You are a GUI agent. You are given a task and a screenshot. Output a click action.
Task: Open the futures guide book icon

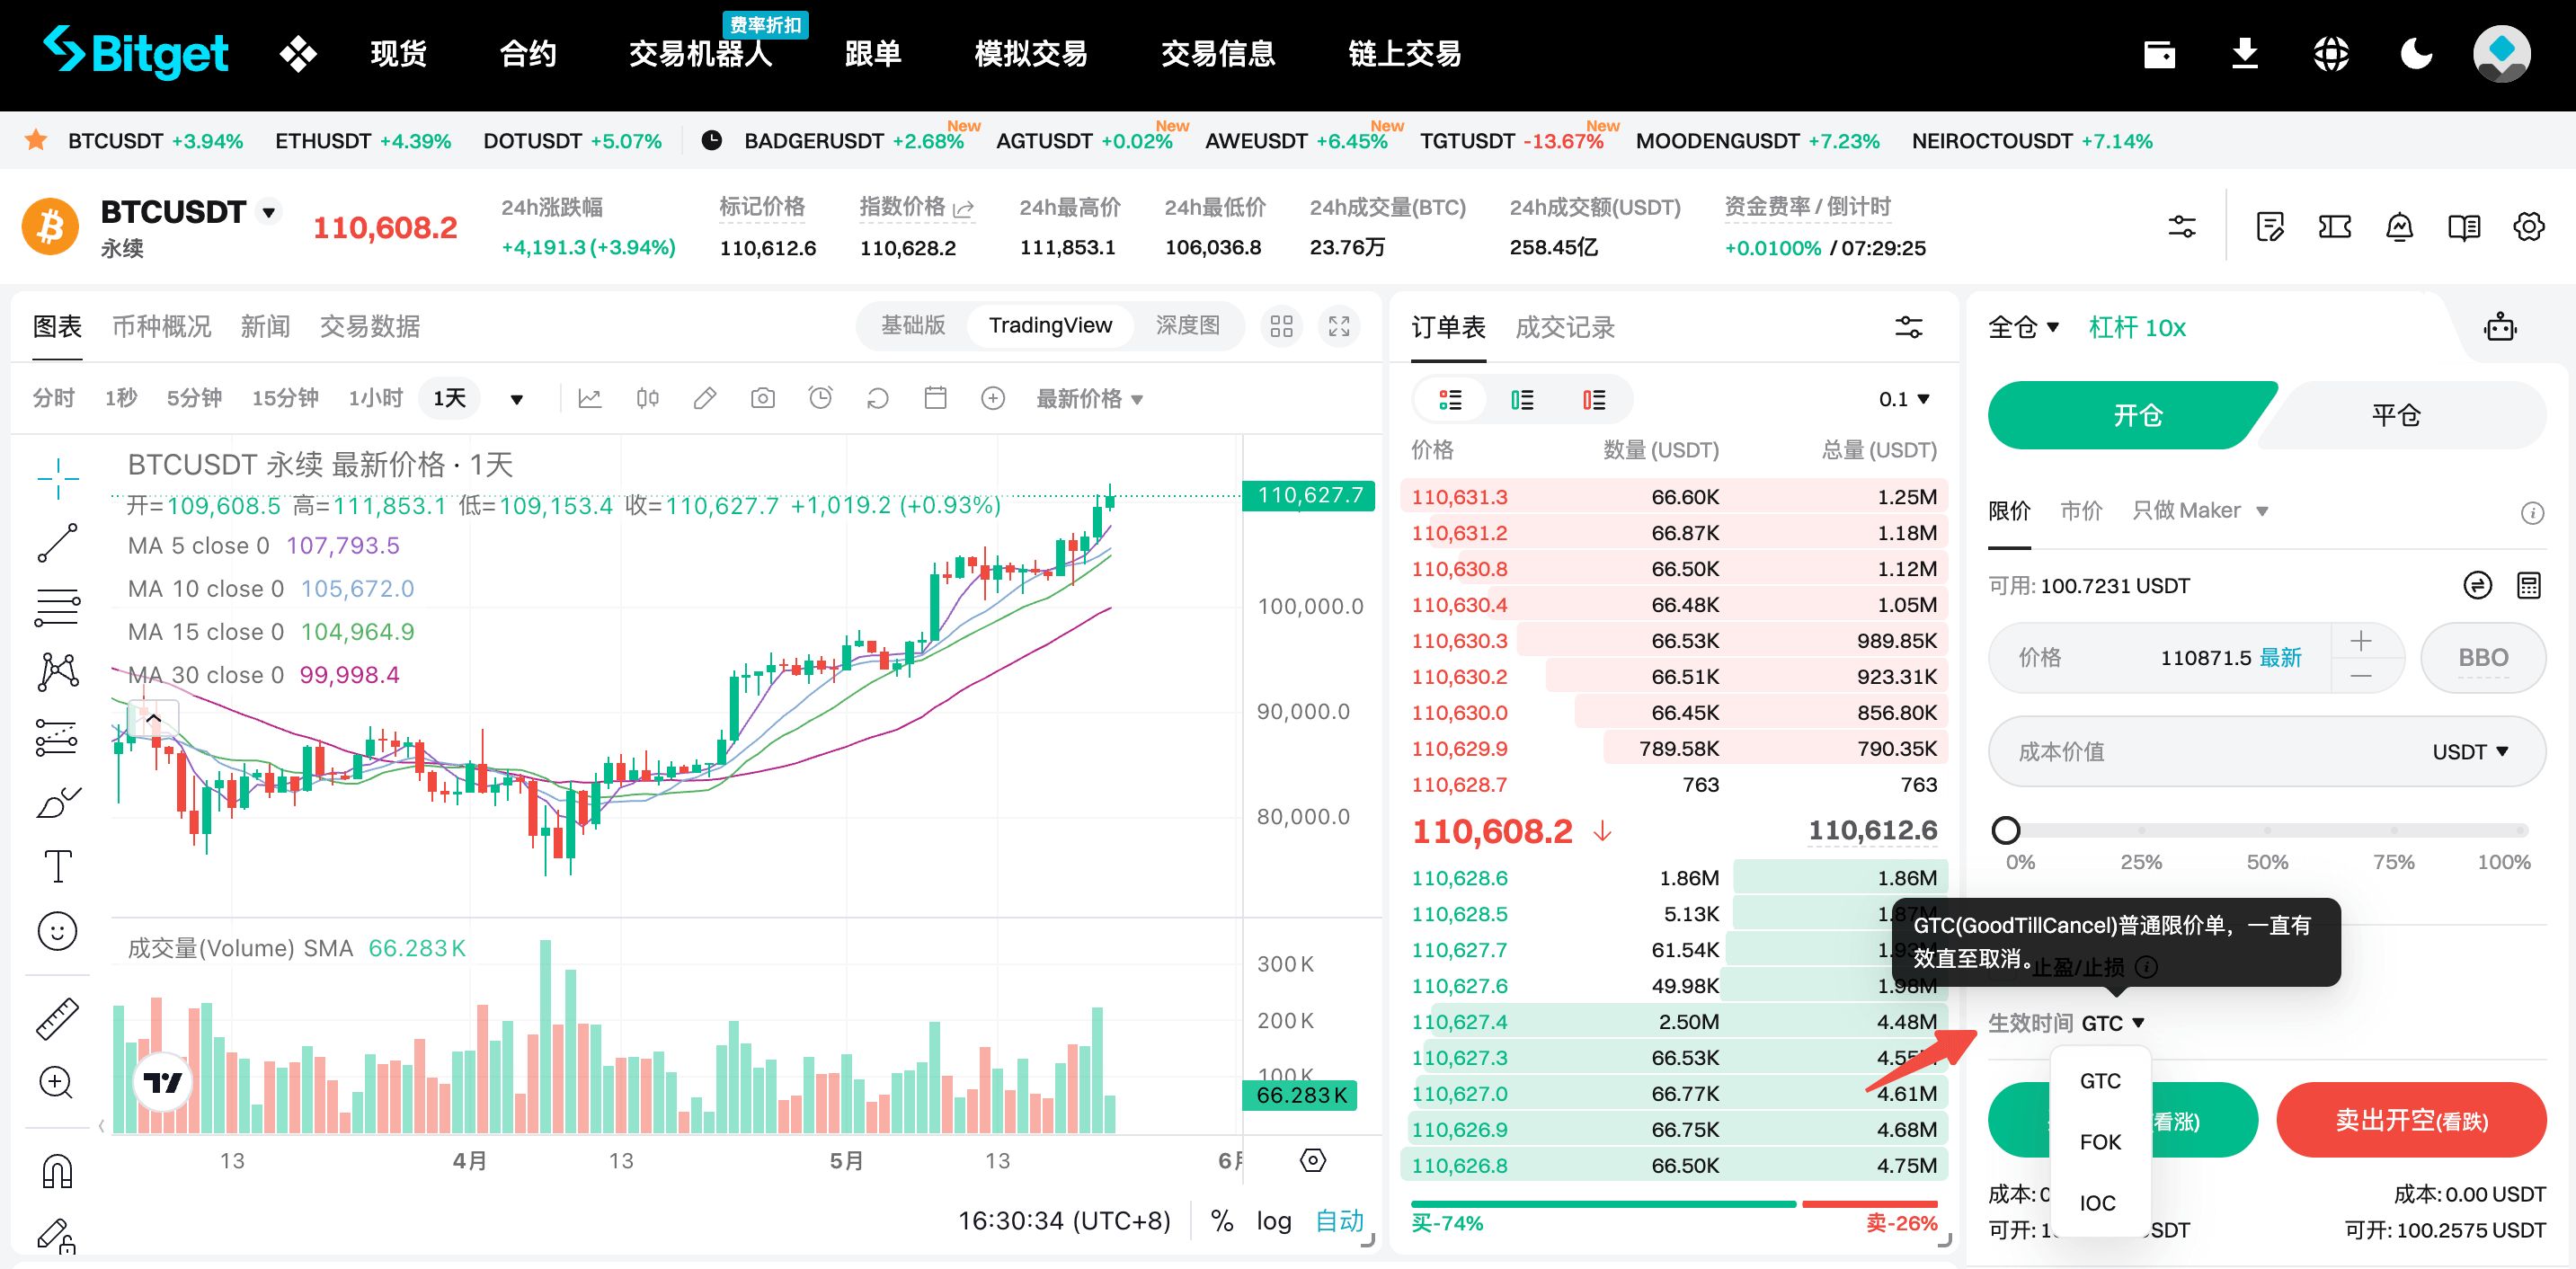(x=2465, y=227)
